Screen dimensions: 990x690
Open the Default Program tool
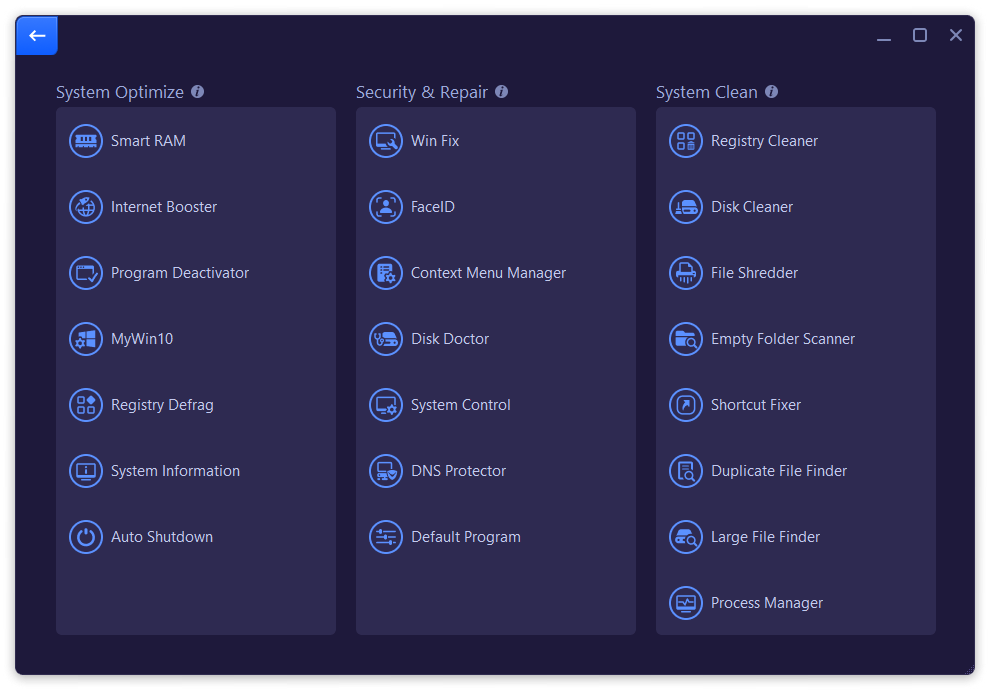(x=467, y=537)
